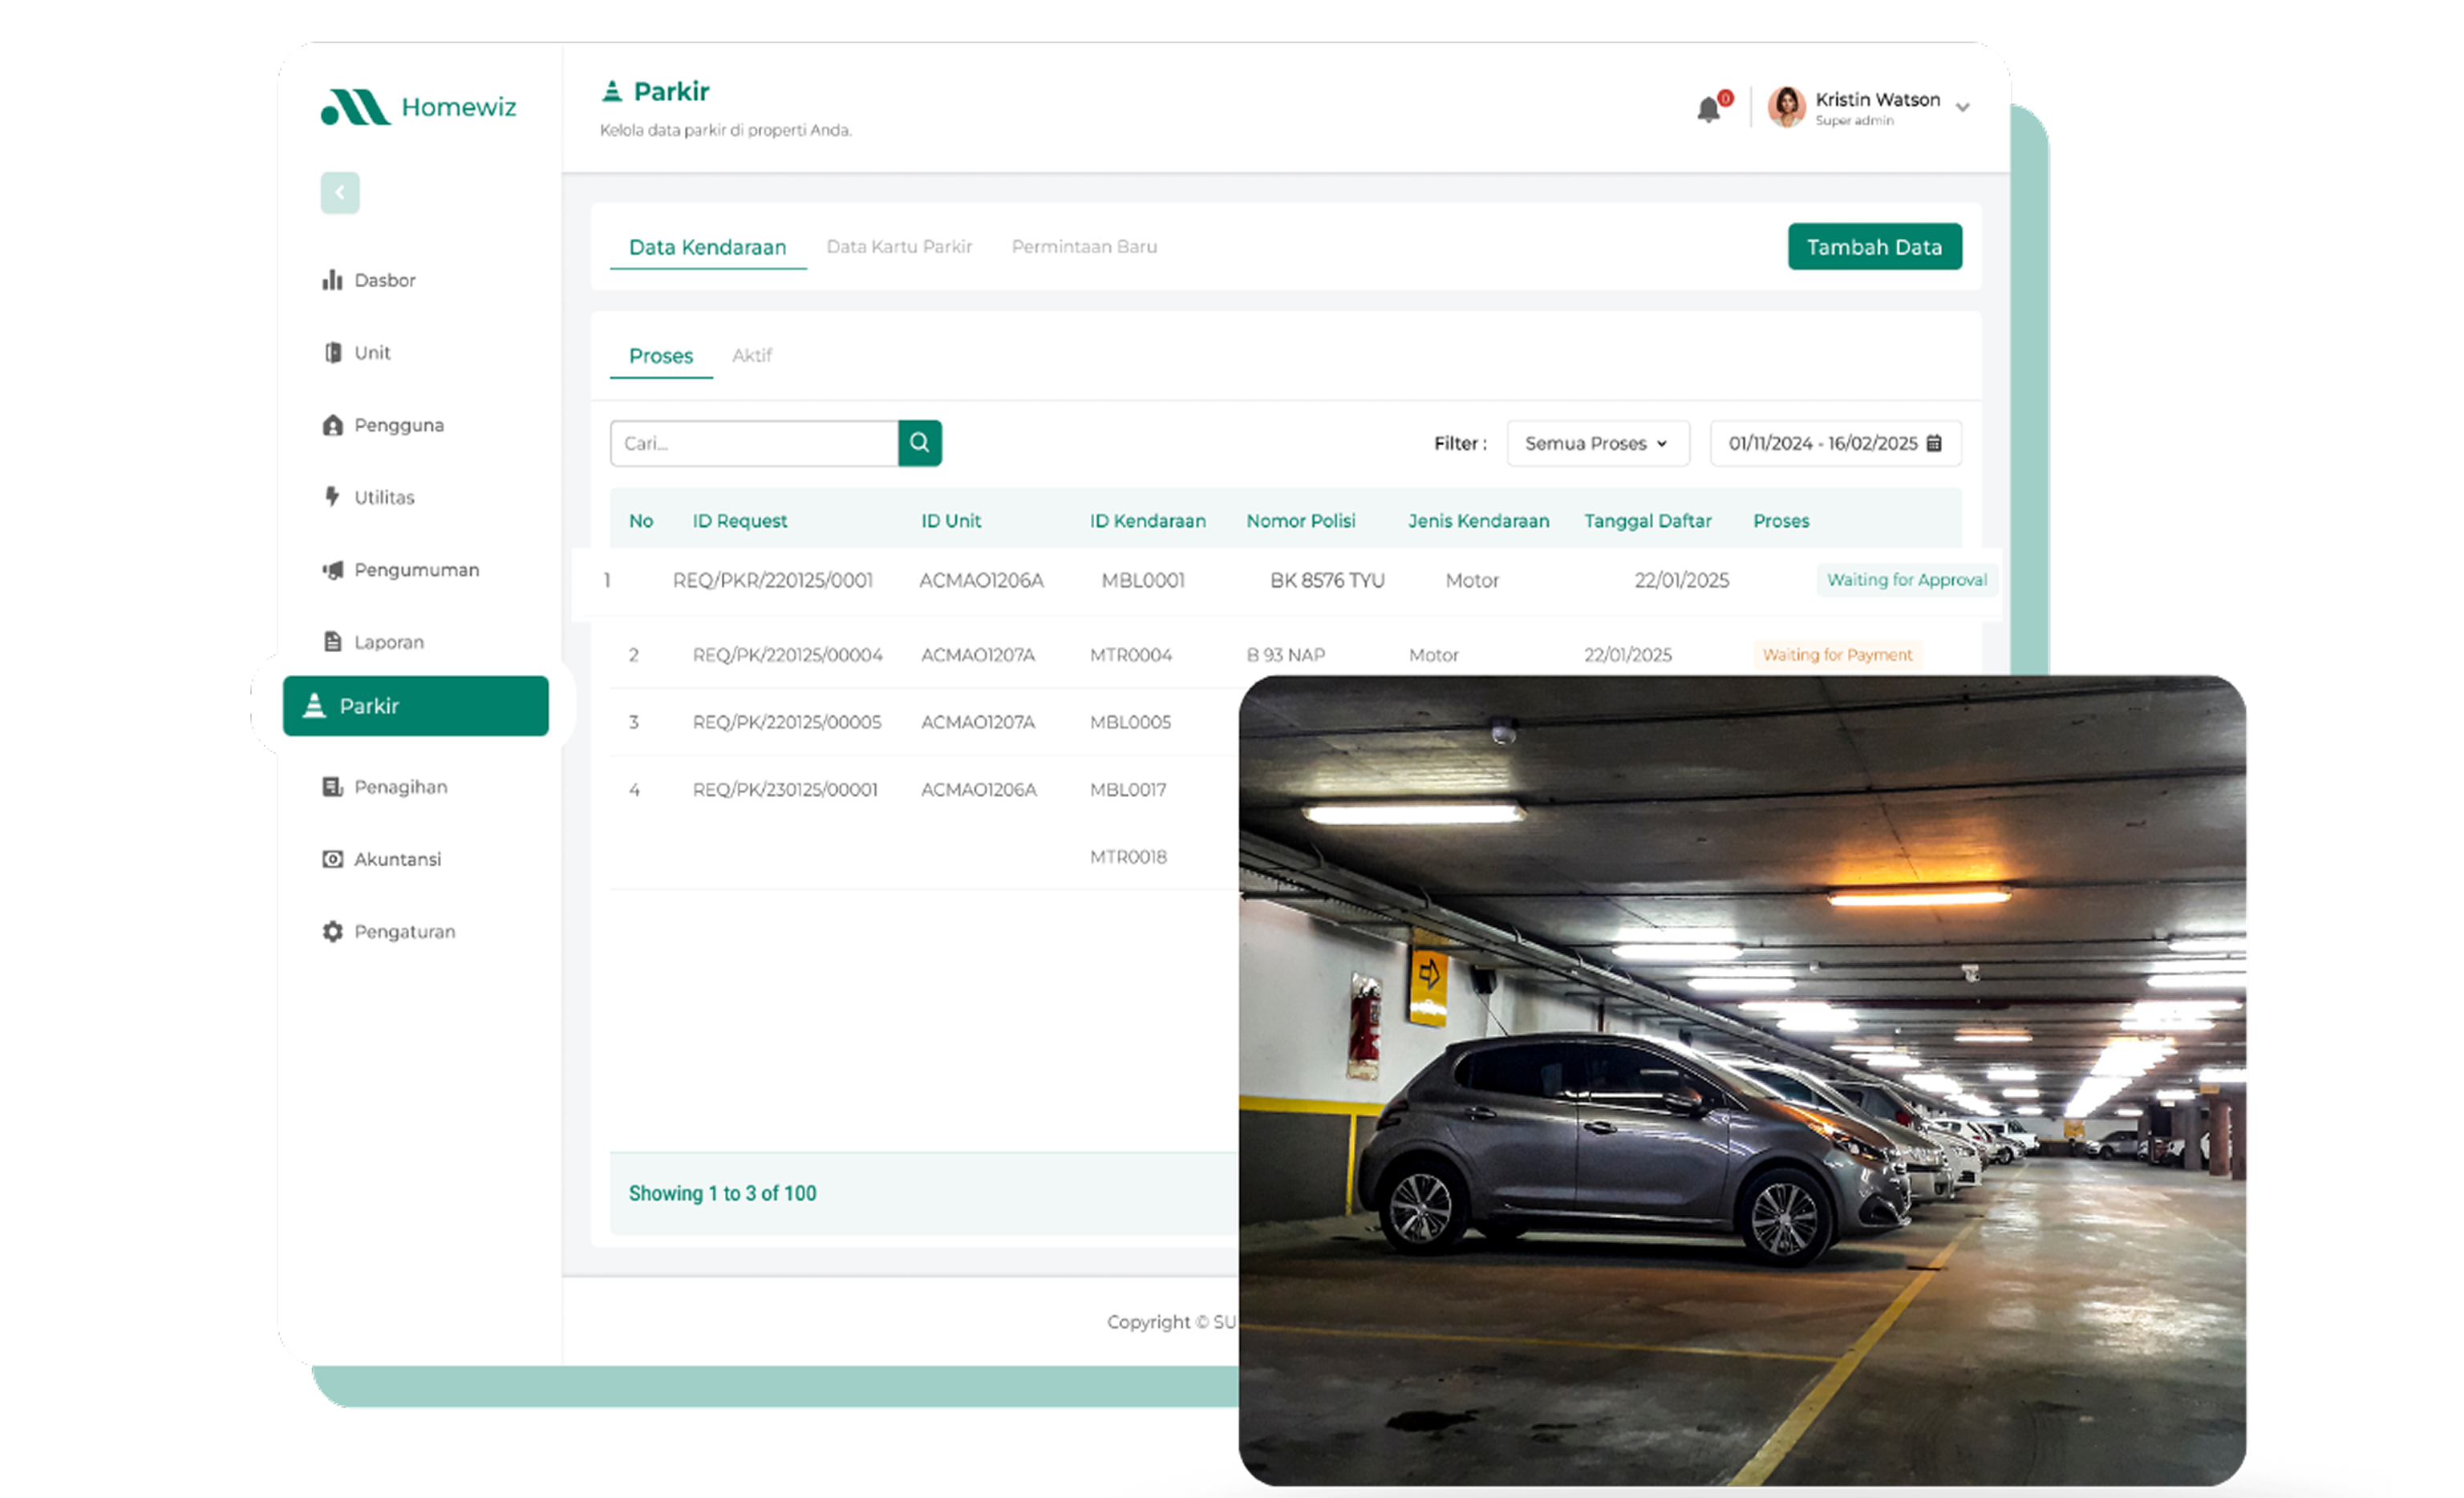
Task: Open the Pengumuman announcements section
Action: pos(416,569)
